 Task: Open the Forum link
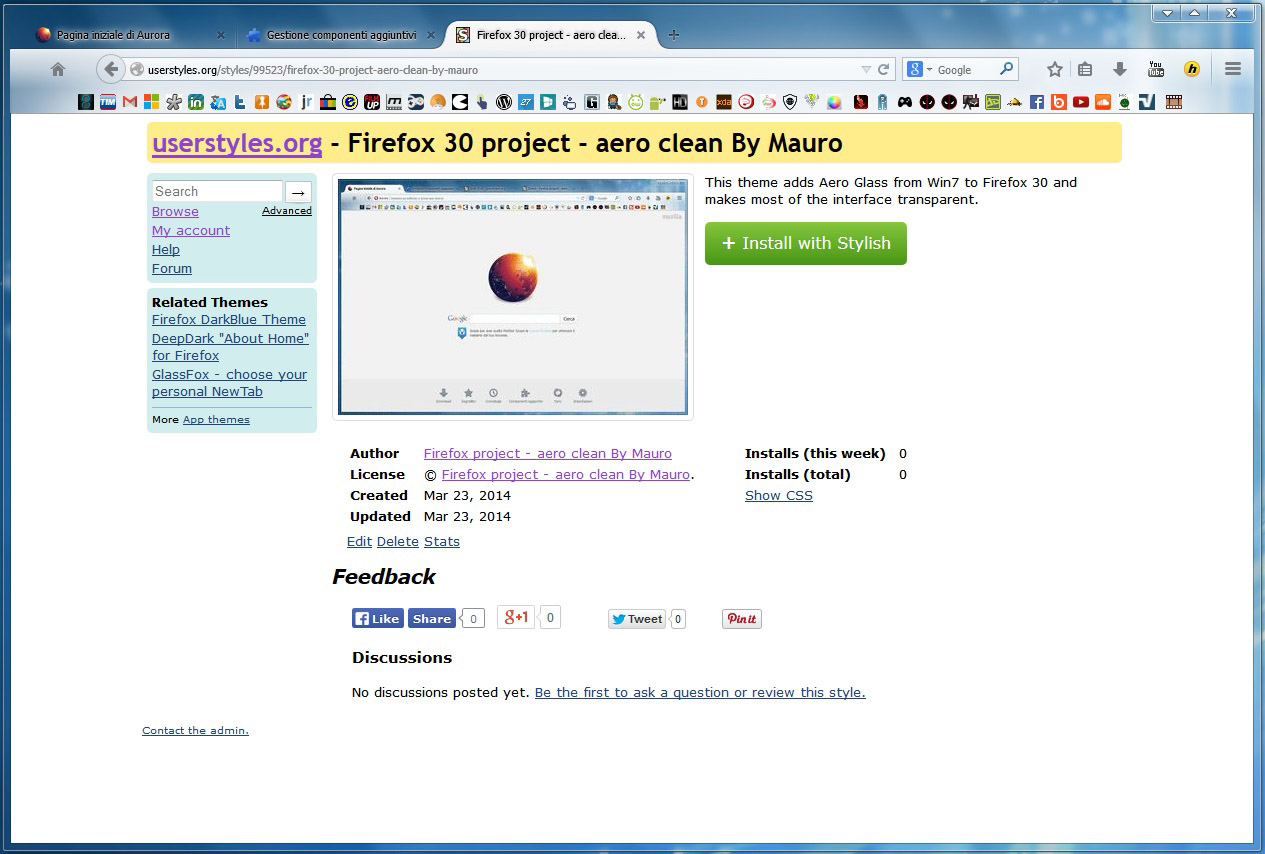click(172, 269)
